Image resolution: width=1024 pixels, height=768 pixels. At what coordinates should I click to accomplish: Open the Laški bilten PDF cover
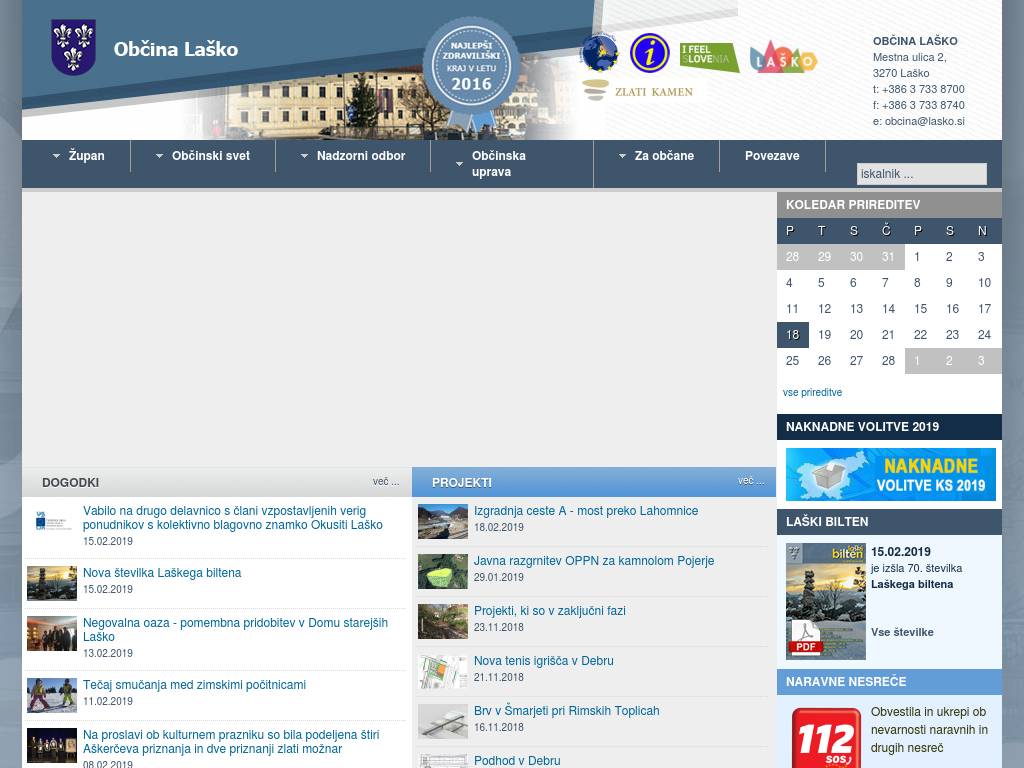coord(825,600)
